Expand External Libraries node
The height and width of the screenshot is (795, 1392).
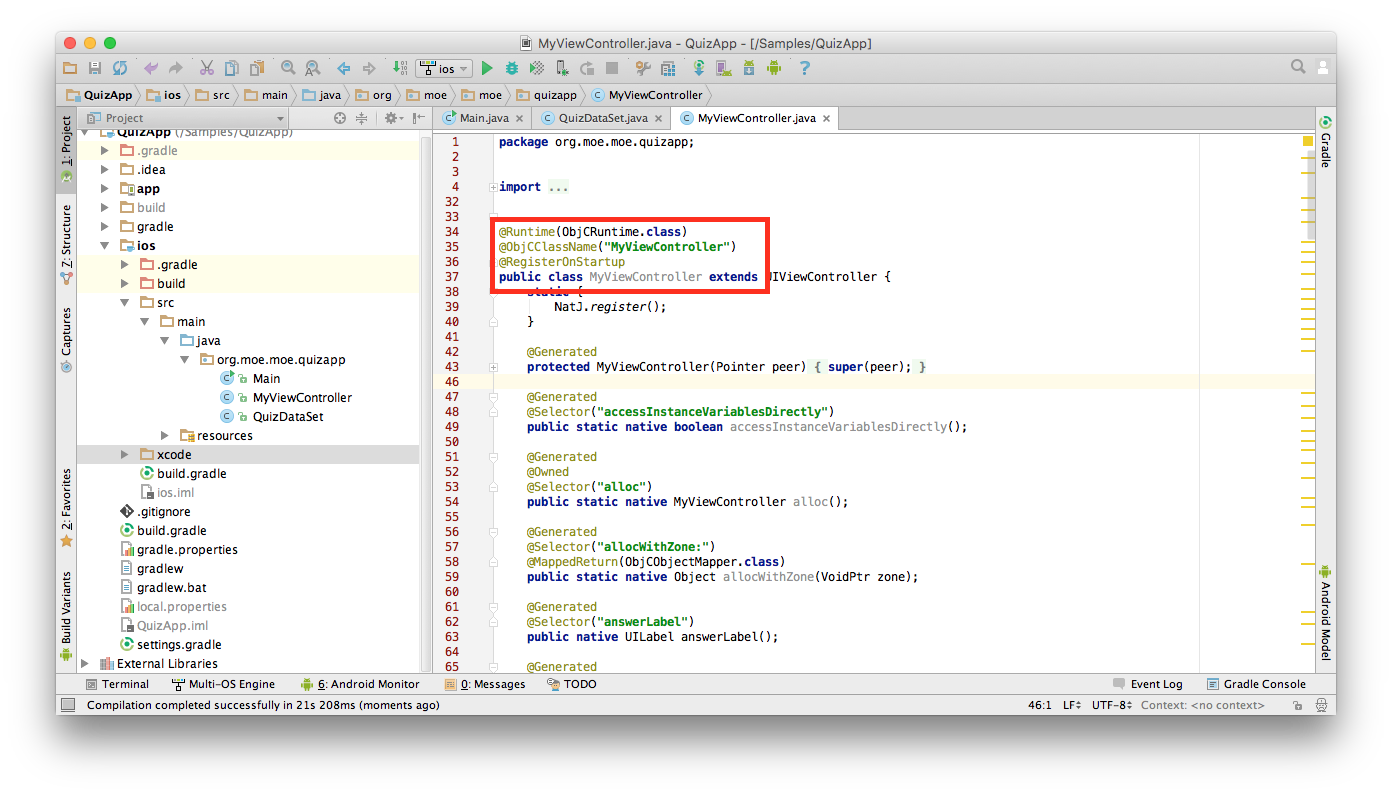coord(85,663)
